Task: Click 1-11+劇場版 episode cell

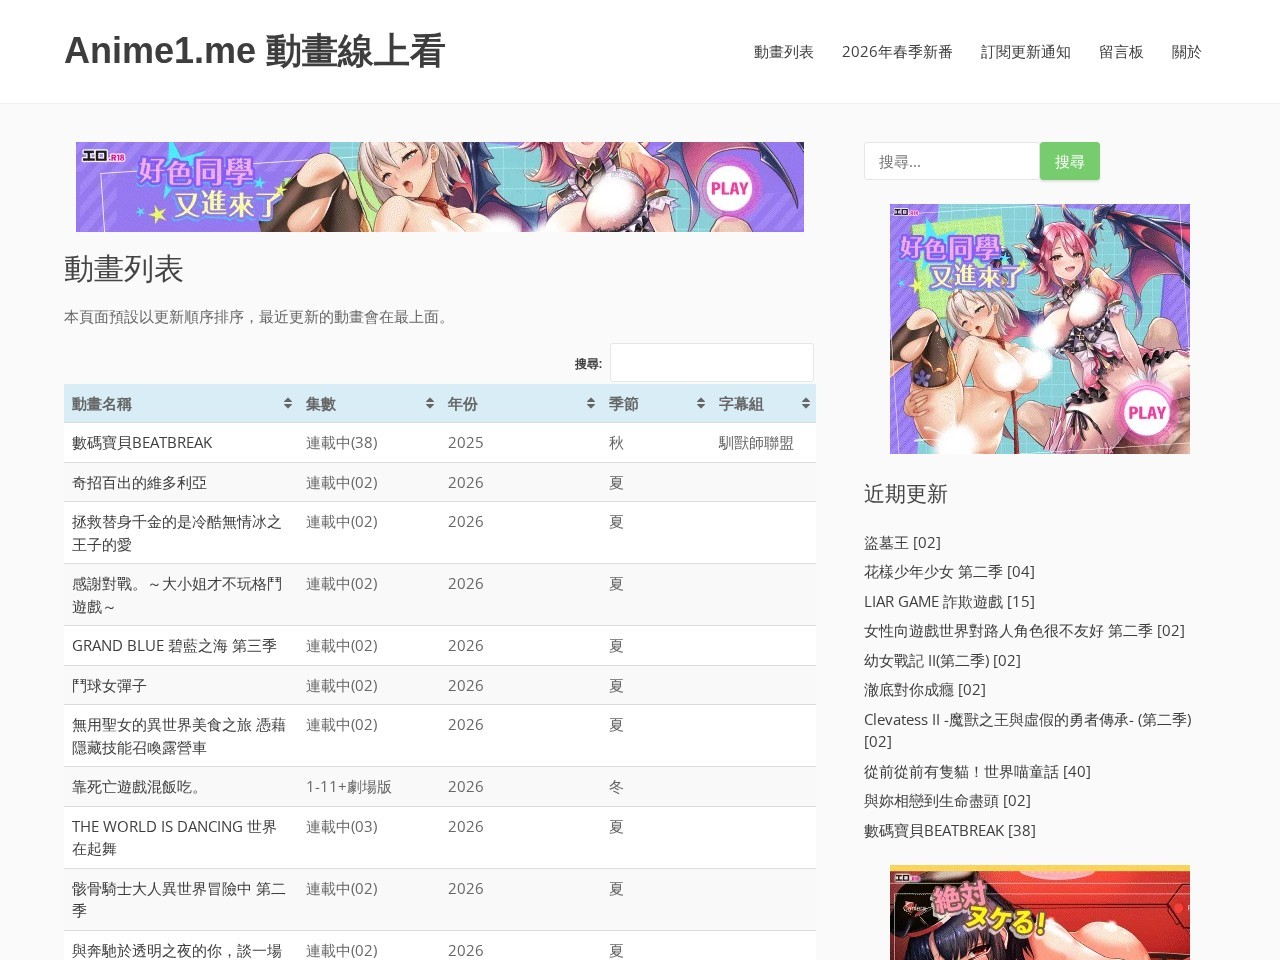Action: [x=349, y=787]
